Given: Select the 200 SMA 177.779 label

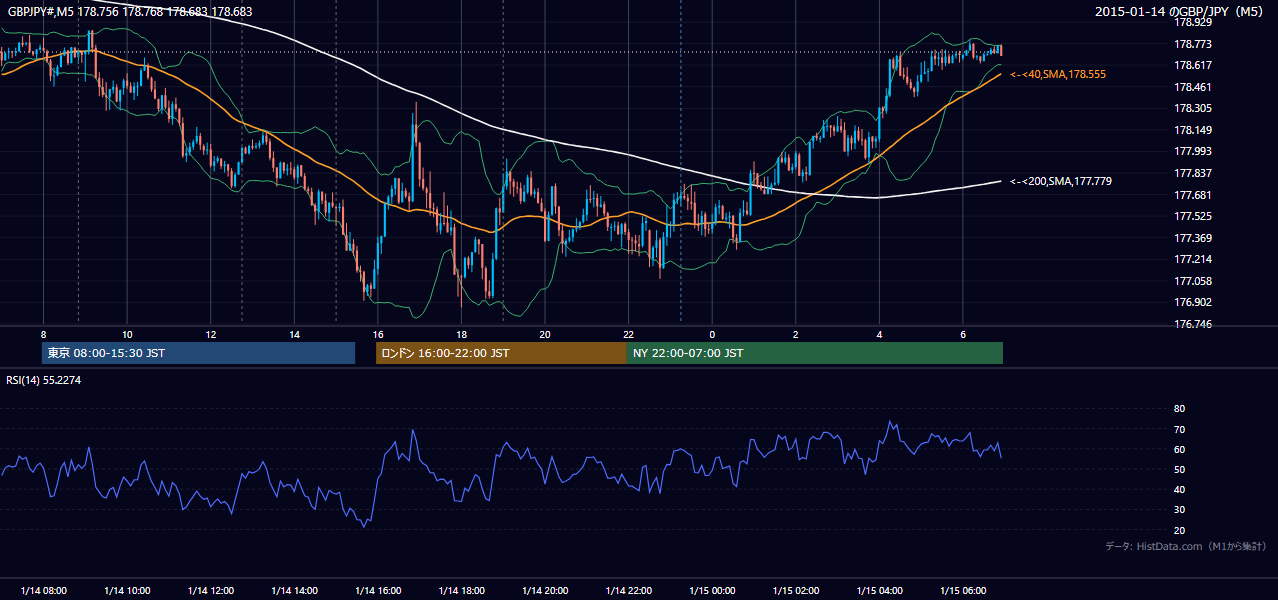Looking at the screenshot, I should point(1061,181).
